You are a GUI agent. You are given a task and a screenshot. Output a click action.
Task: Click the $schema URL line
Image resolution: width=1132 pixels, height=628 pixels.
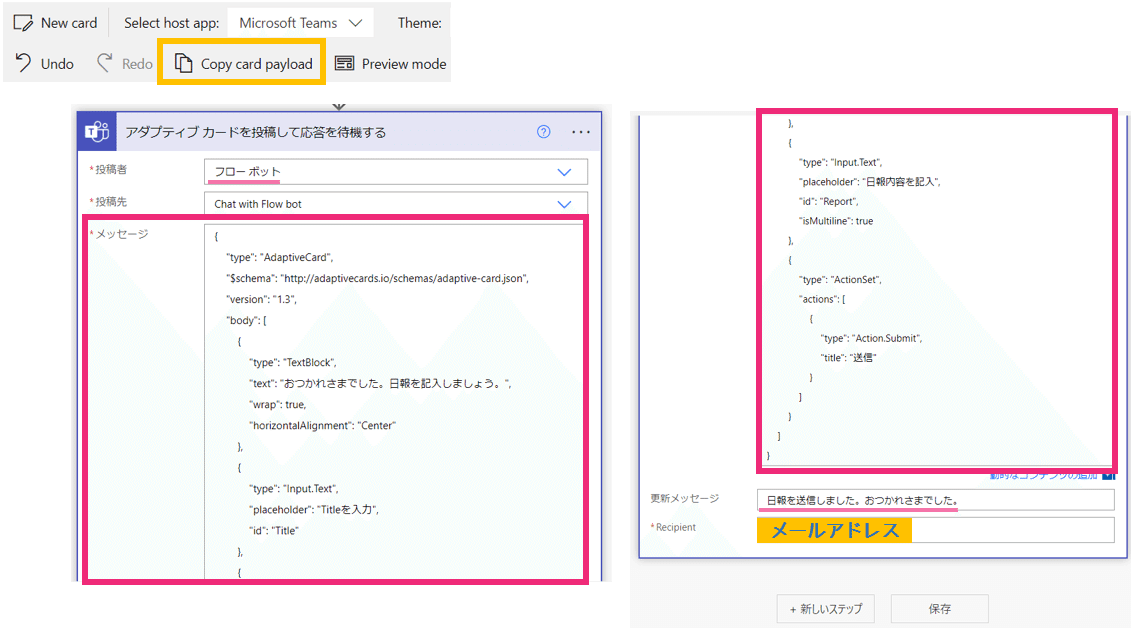[x=378, y=278]
